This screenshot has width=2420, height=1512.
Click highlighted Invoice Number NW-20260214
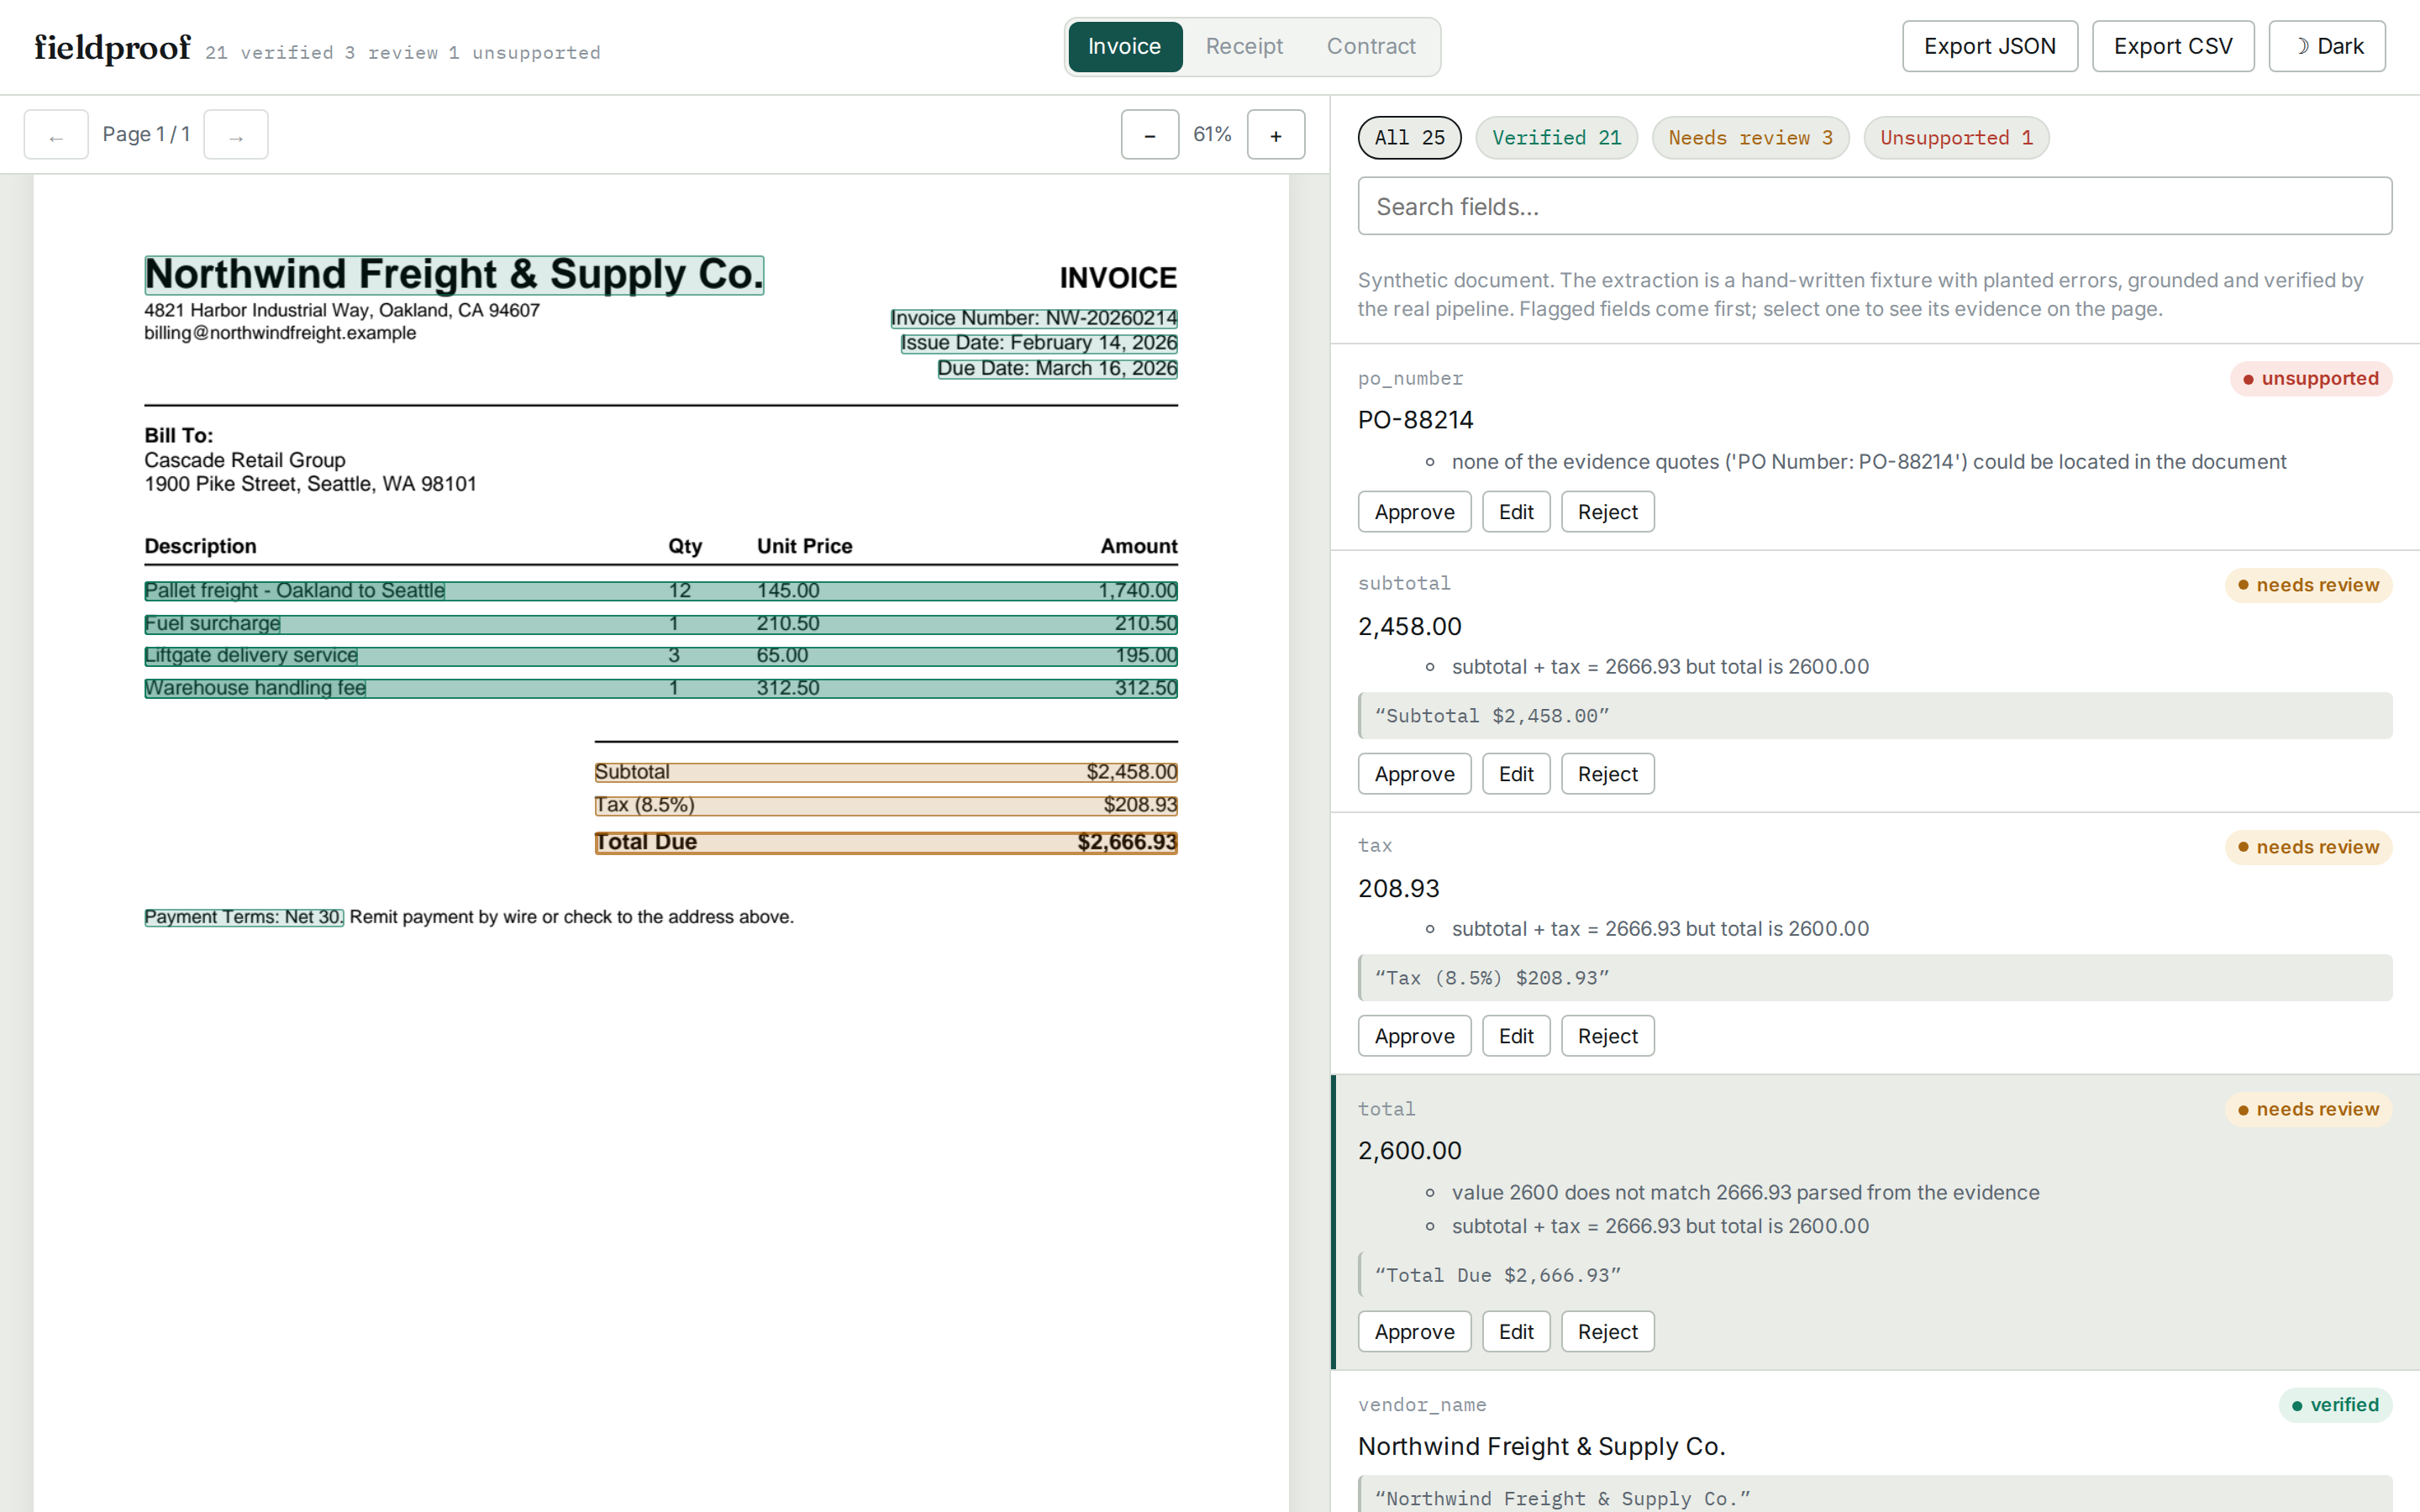point(1034,318)
